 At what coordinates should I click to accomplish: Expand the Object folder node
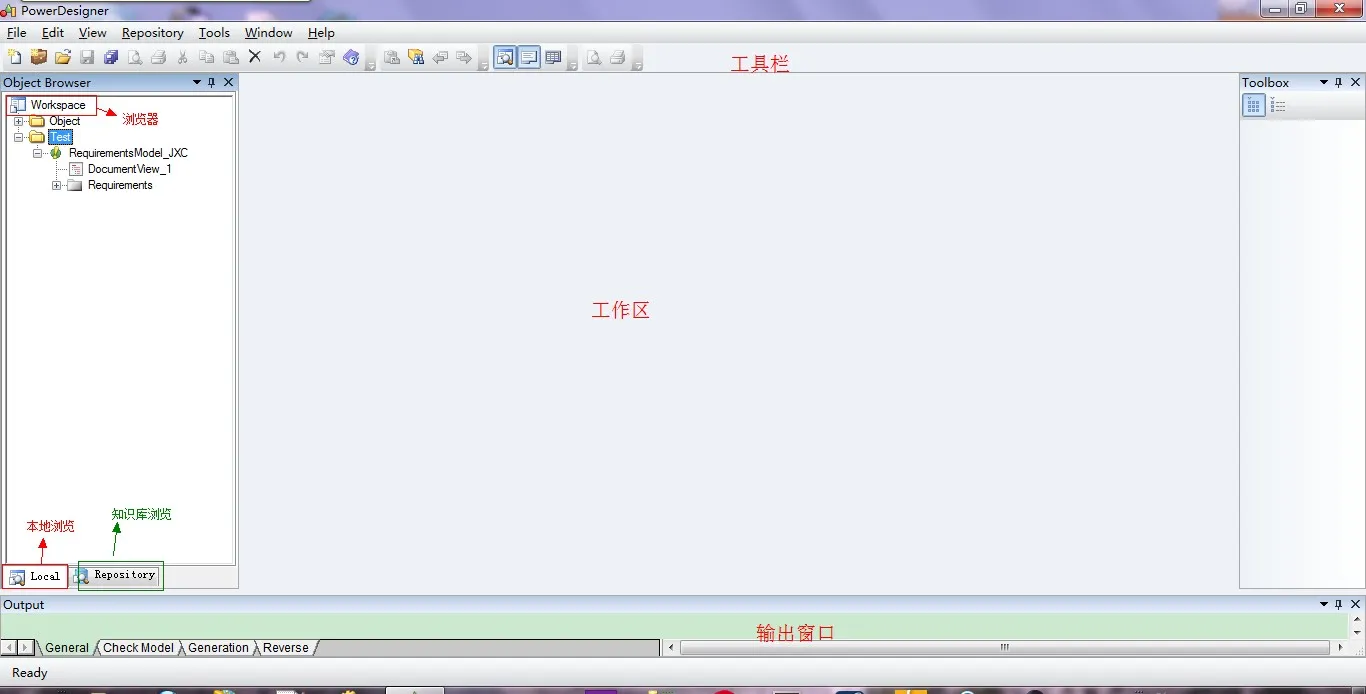(x=18, y=121)
